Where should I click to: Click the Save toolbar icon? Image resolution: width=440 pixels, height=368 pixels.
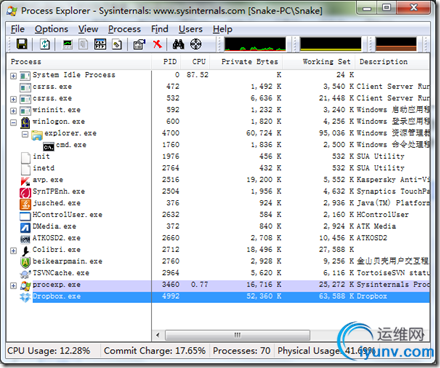click(22, 44)
